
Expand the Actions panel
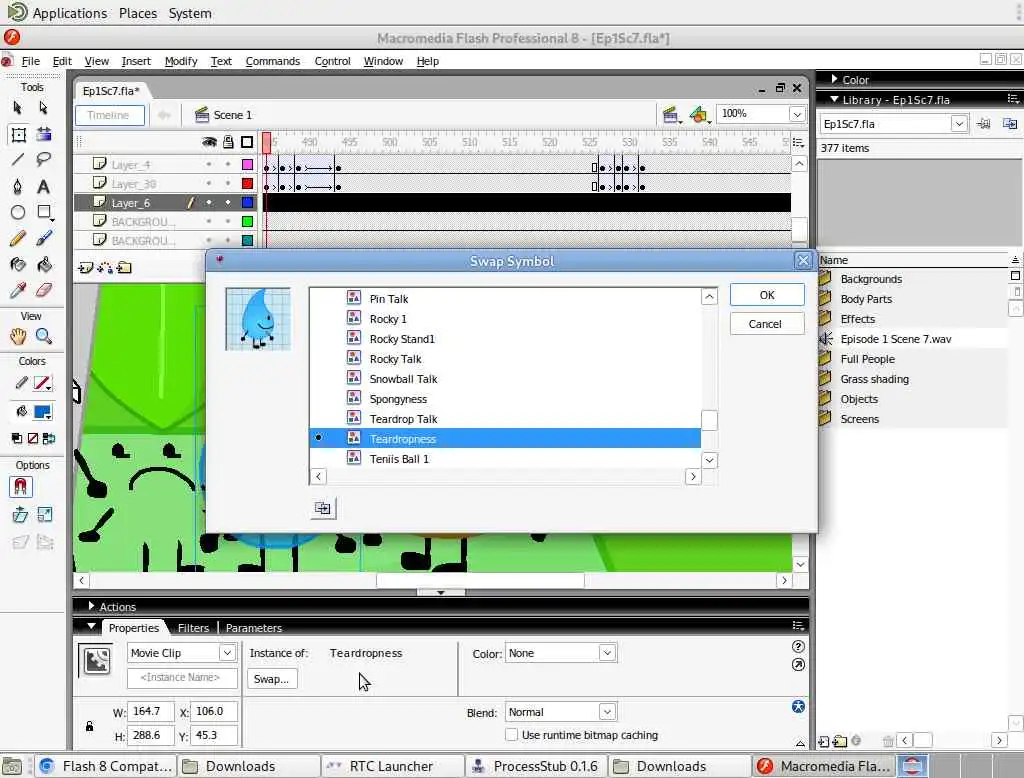91,606
